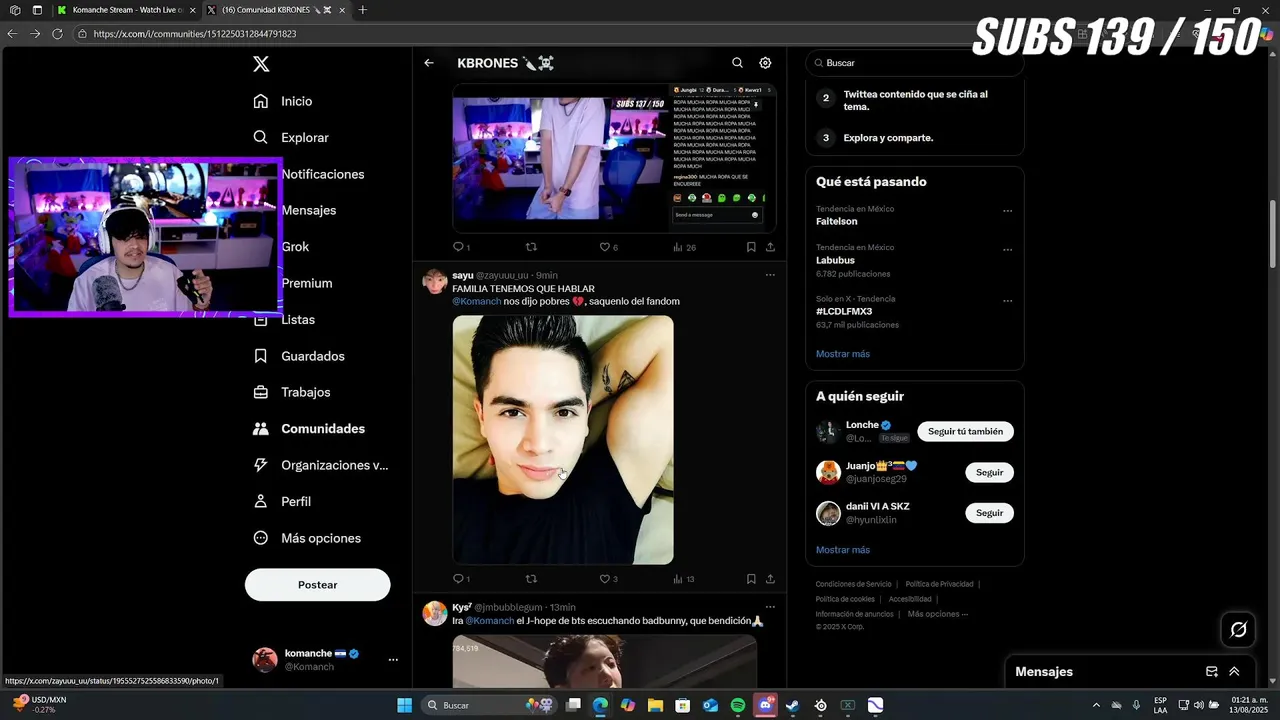Follow danii VI A SKZ
The image size is (1280, 720).
(x=989, y=513)
